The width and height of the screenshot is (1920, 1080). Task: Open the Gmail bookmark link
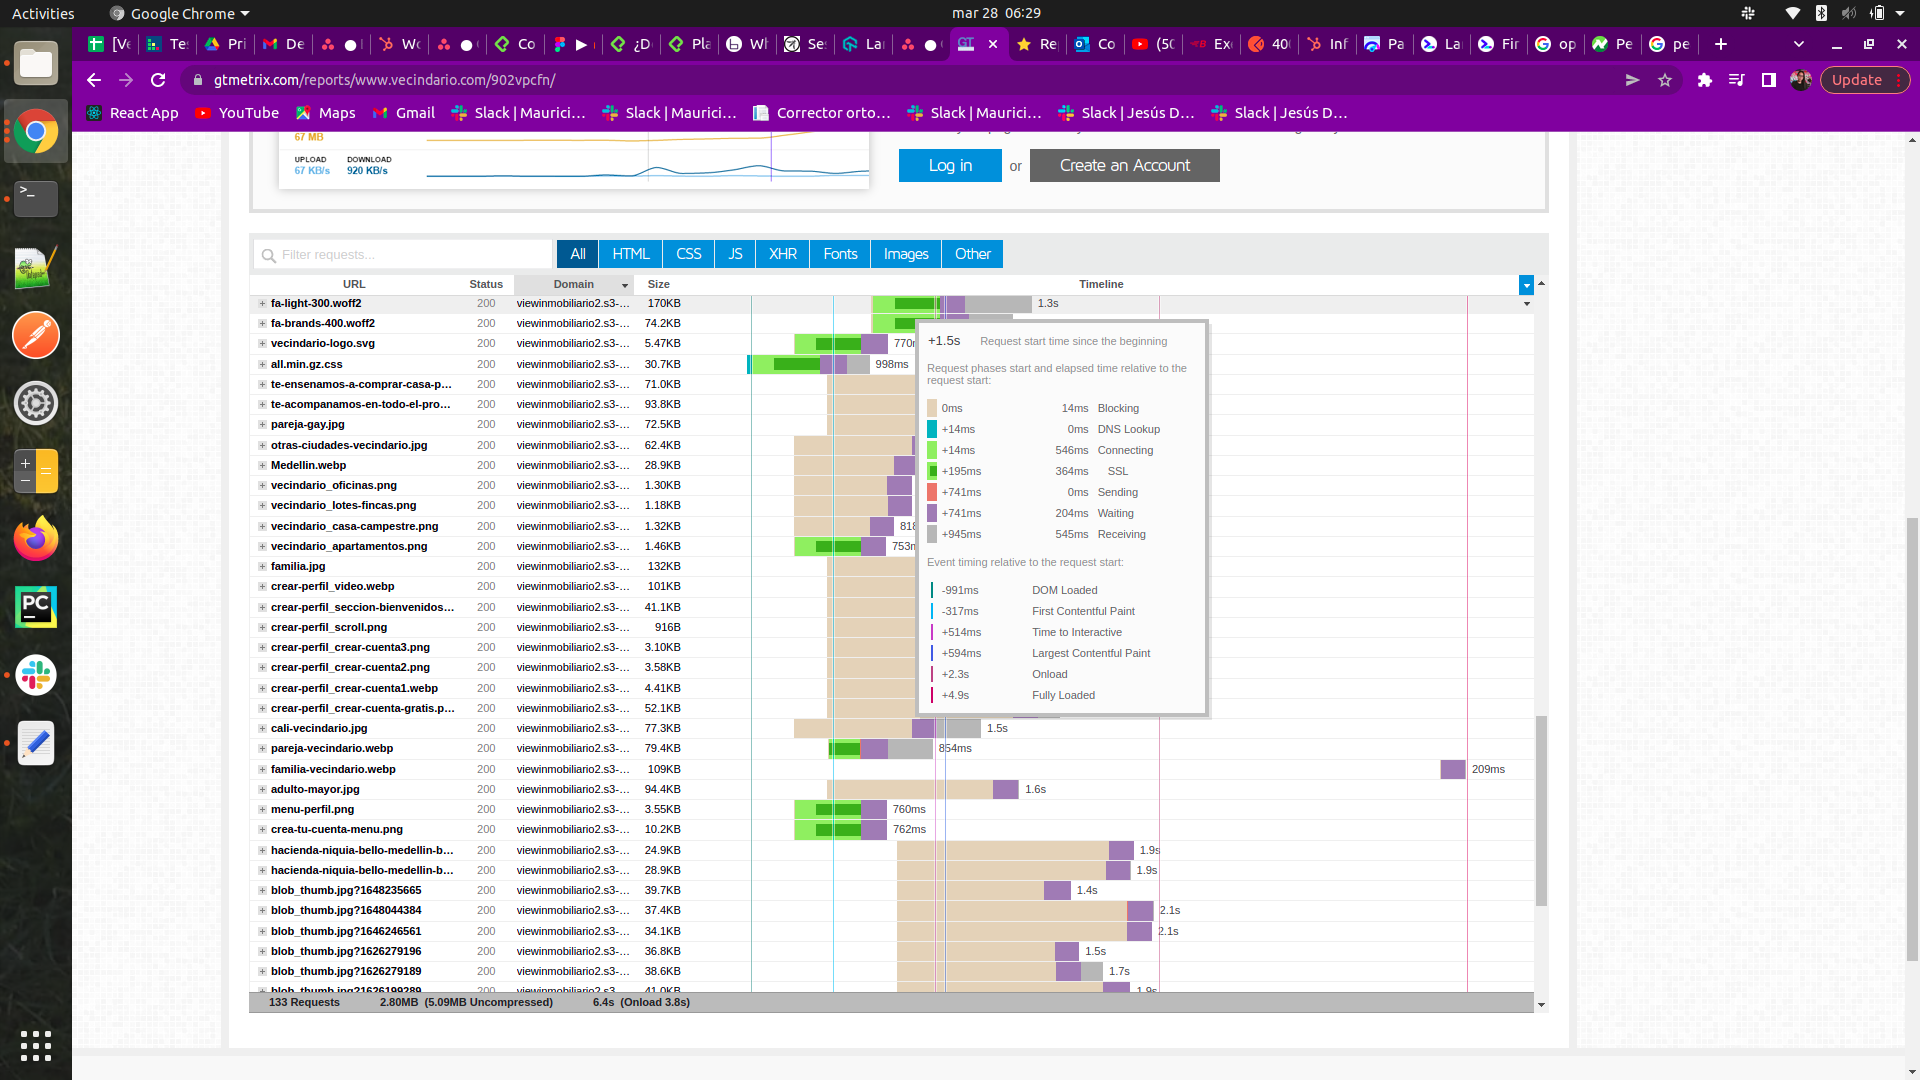tap(403, 113)
